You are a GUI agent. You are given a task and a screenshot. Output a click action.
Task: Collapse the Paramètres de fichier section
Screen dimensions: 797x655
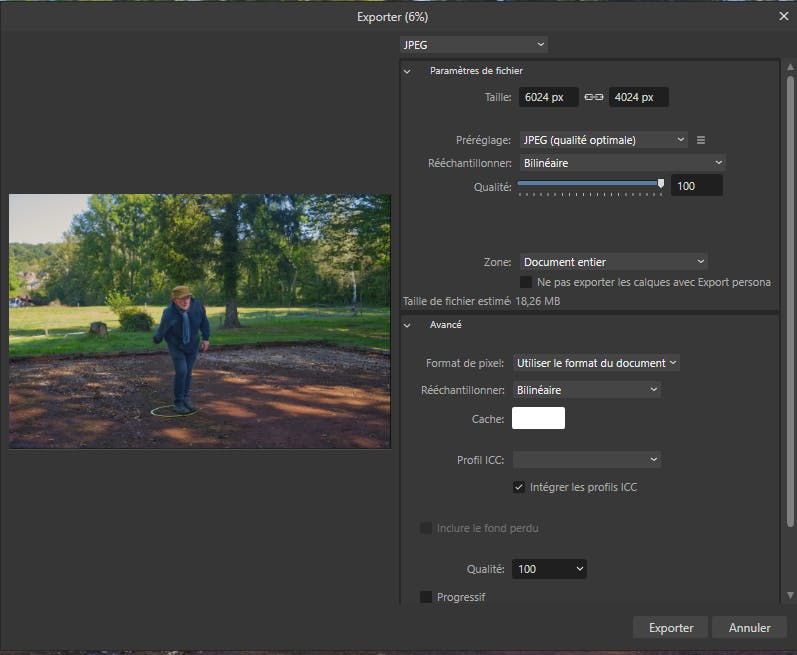click(x=408, y=71)
